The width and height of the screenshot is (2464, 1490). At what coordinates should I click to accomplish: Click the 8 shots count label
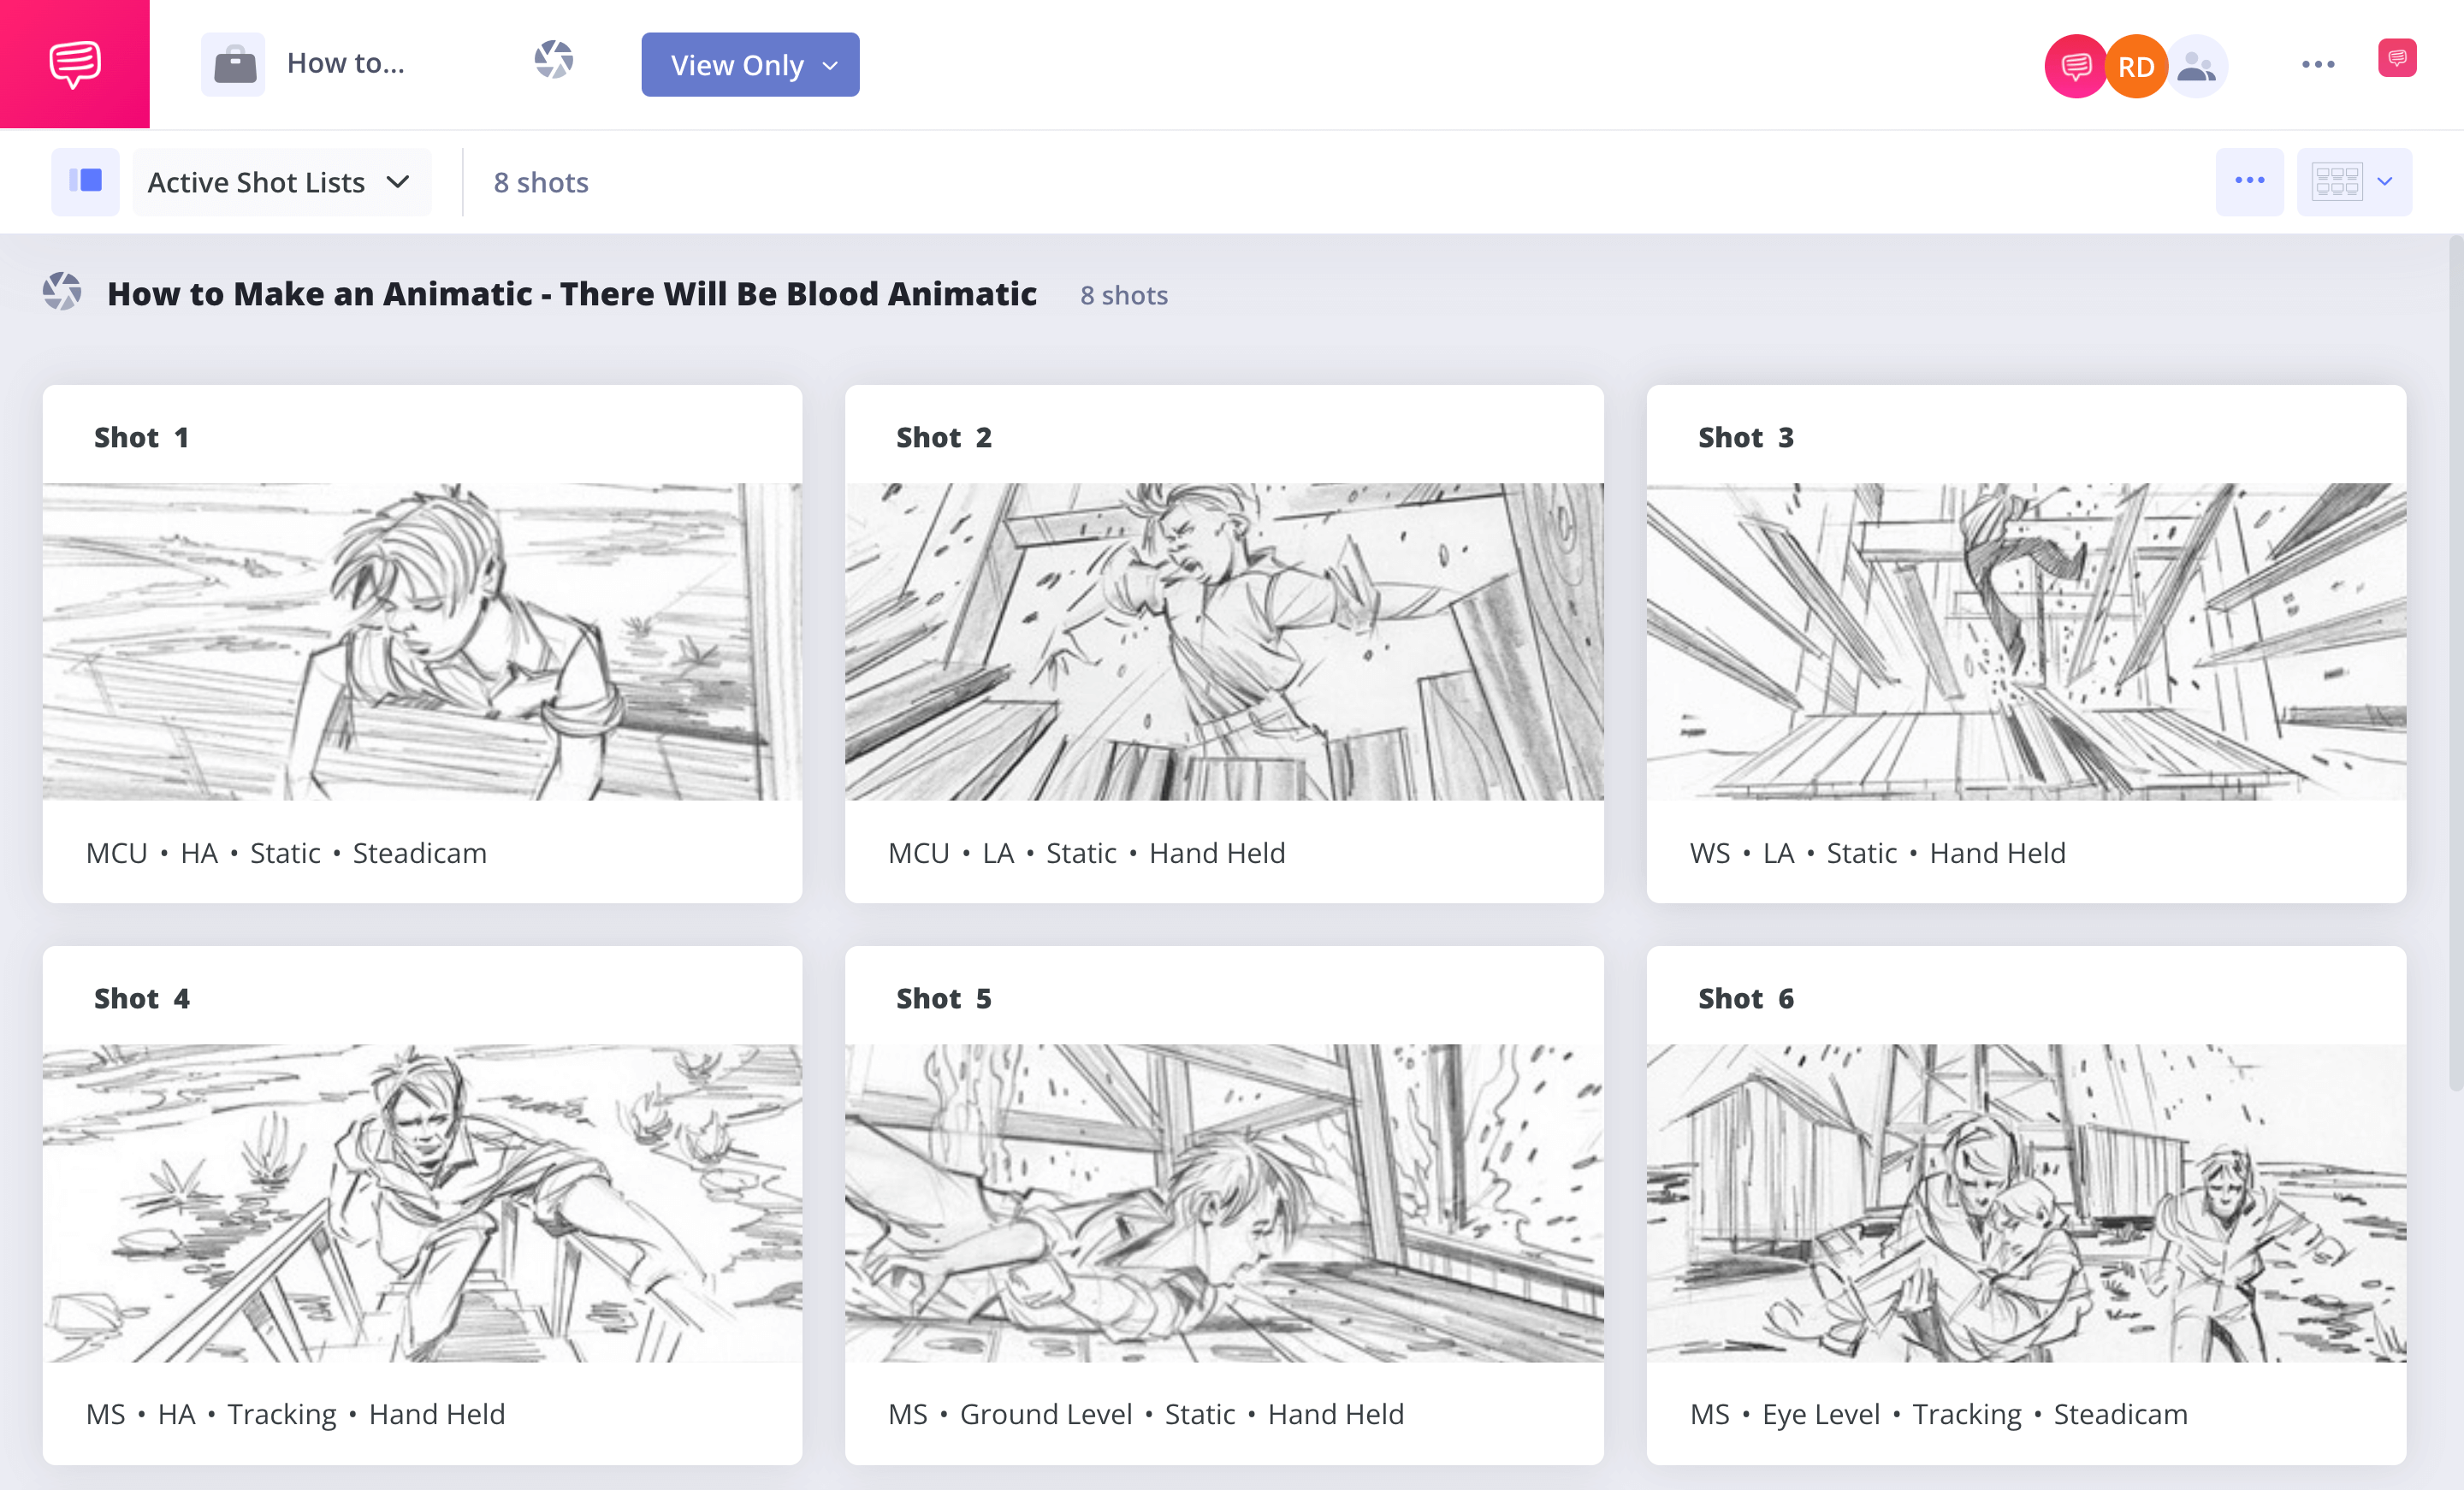tap(541, 181)
